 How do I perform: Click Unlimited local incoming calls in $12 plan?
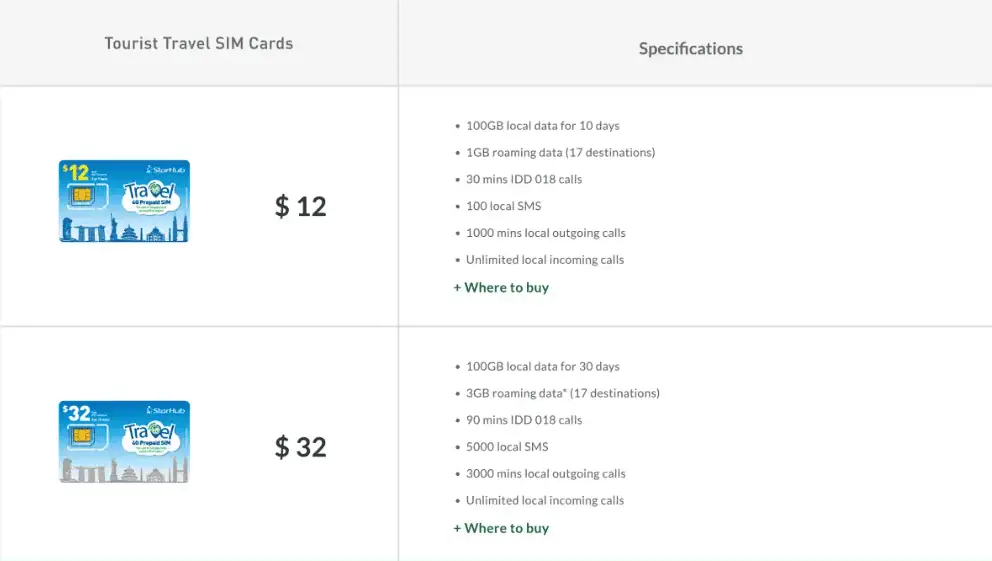coord(544,260)
